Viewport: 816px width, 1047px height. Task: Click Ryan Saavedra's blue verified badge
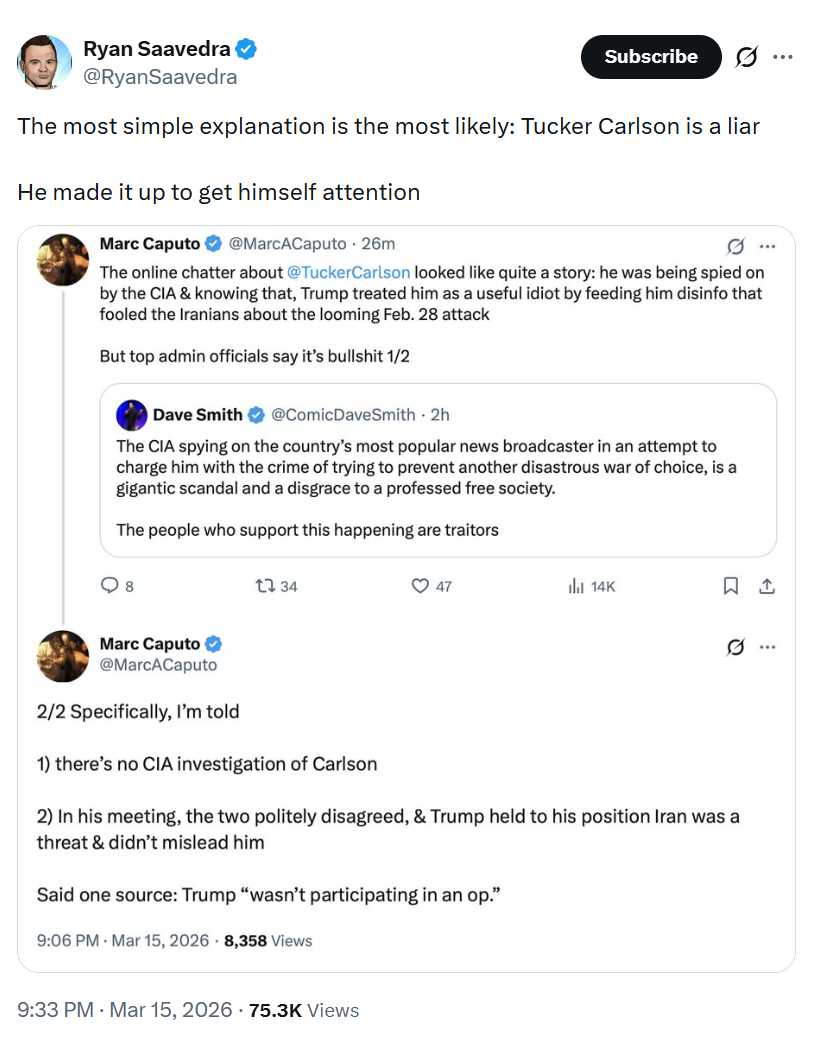[x=248, y=49]
